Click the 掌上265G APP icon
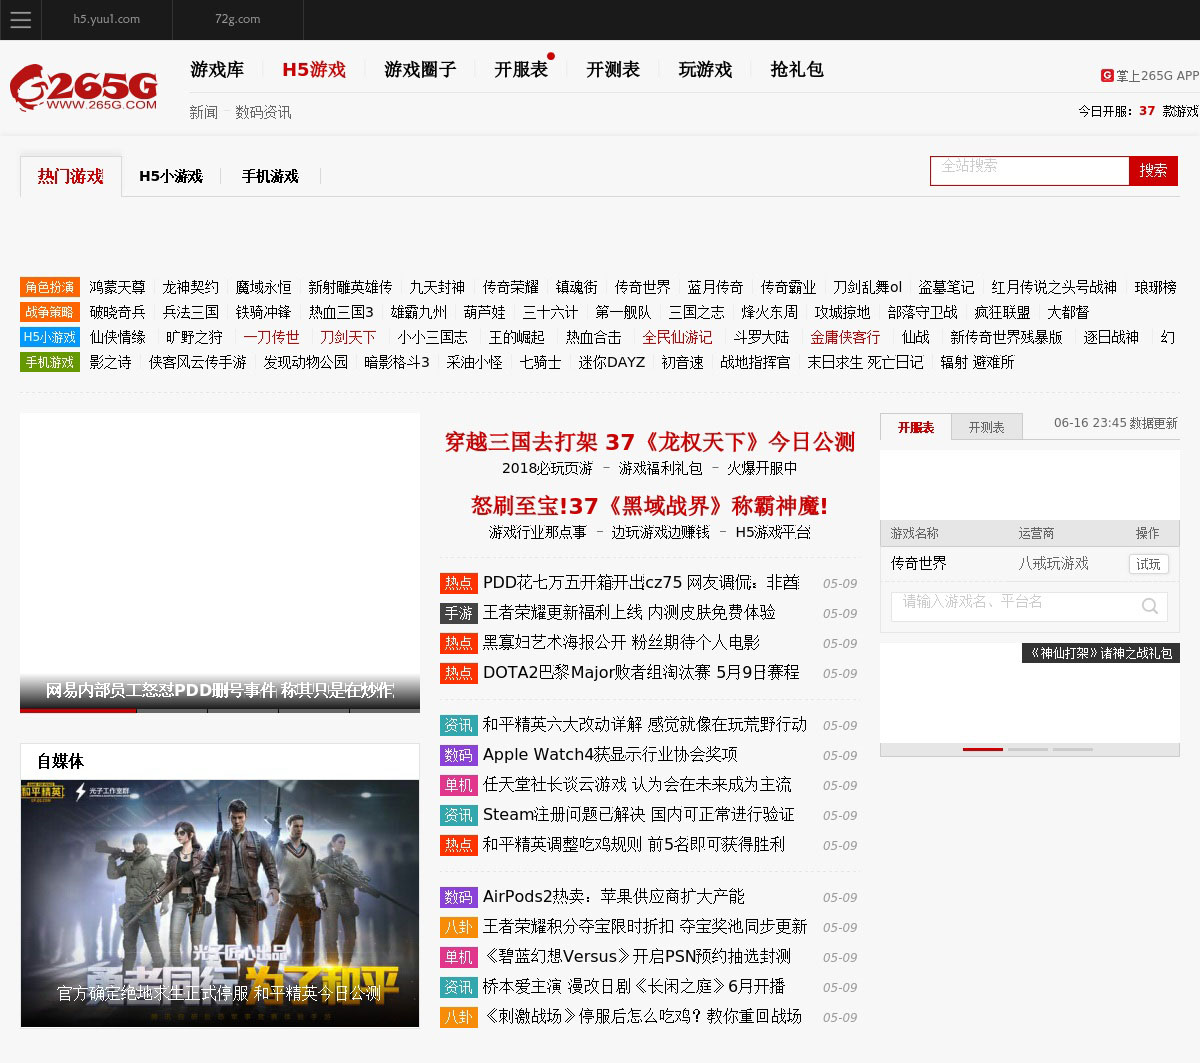This screenshot has height=1063, width=1200. 1107,75
